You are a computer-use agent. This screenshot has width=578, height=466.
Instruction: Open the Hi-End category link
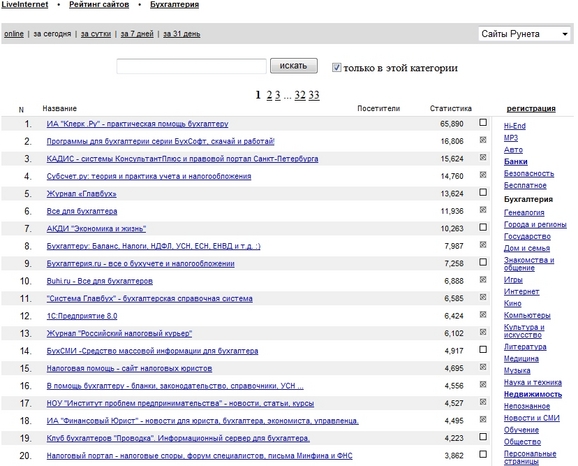click(x=515, y=126)
